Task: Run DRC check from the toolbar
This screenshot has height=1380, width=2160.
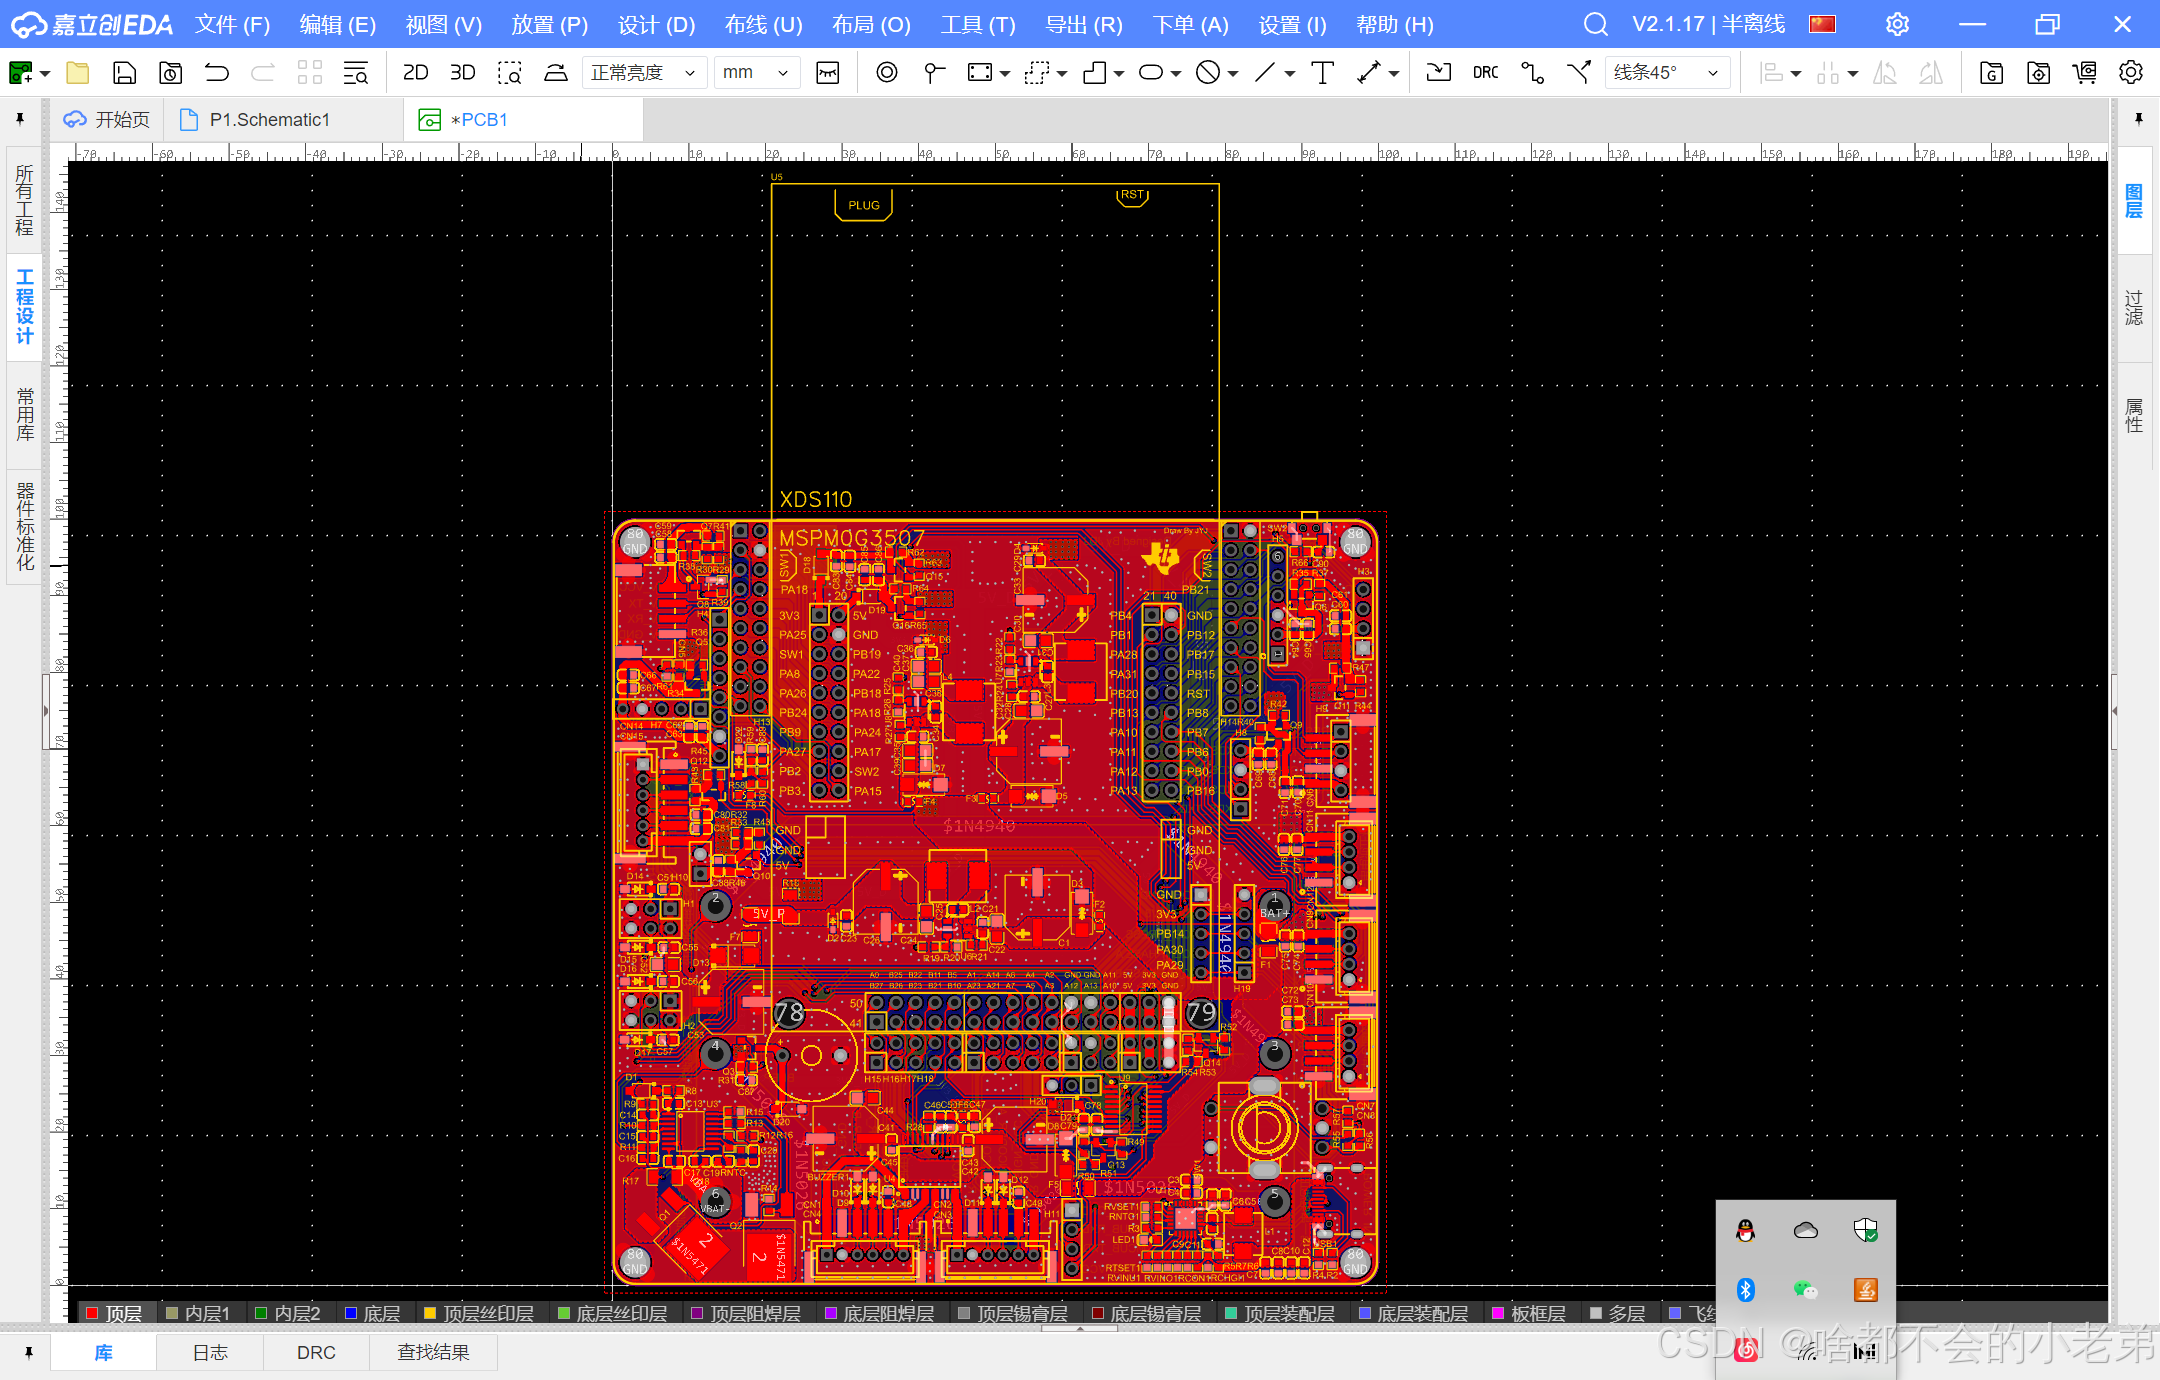Action: [1485, 72]
